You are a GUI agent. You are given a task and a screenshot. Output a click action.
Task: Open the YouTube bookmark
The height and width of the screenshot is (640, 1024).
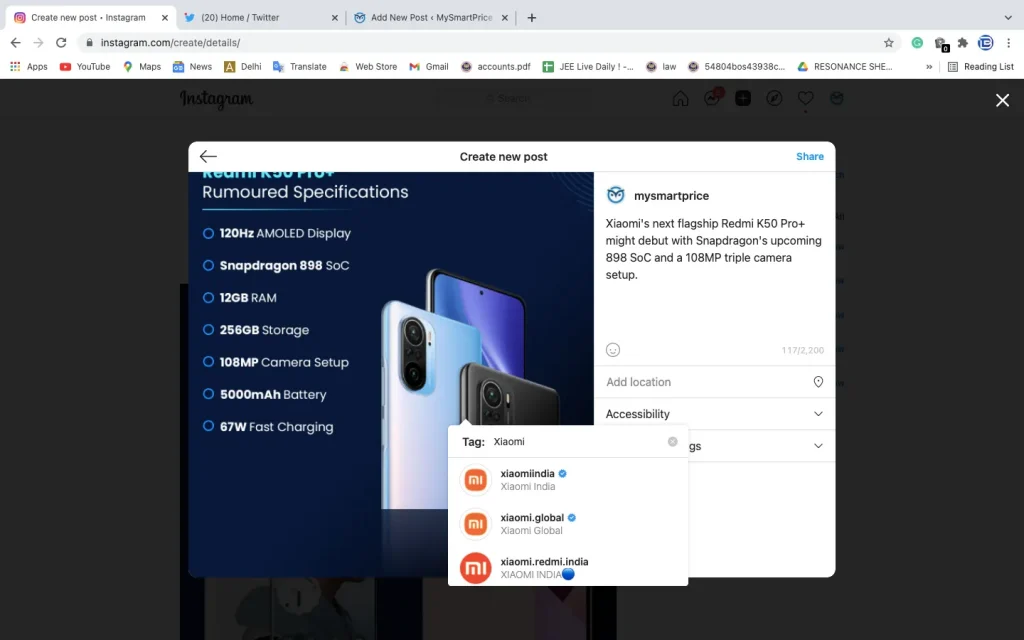click(85, 67)
